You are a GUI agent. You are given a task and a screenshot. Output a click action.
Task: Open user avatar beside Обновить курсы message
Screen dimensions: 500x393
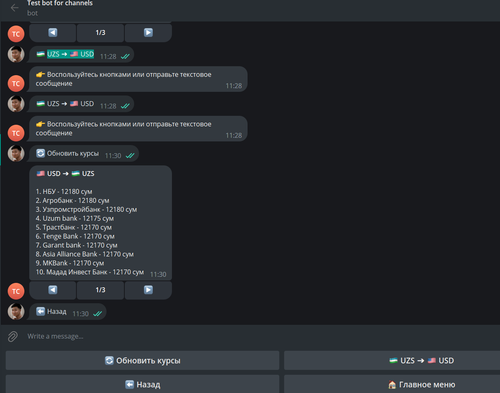(16, 153)
